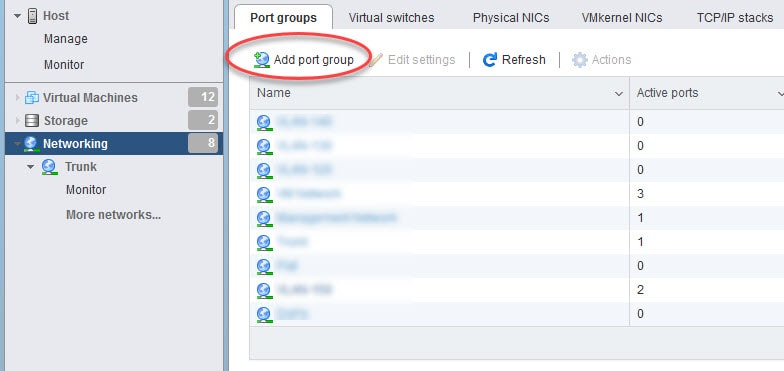784x371 pixels.
Task: Click the Host server icon in navigator
Action: coord(32,16)
